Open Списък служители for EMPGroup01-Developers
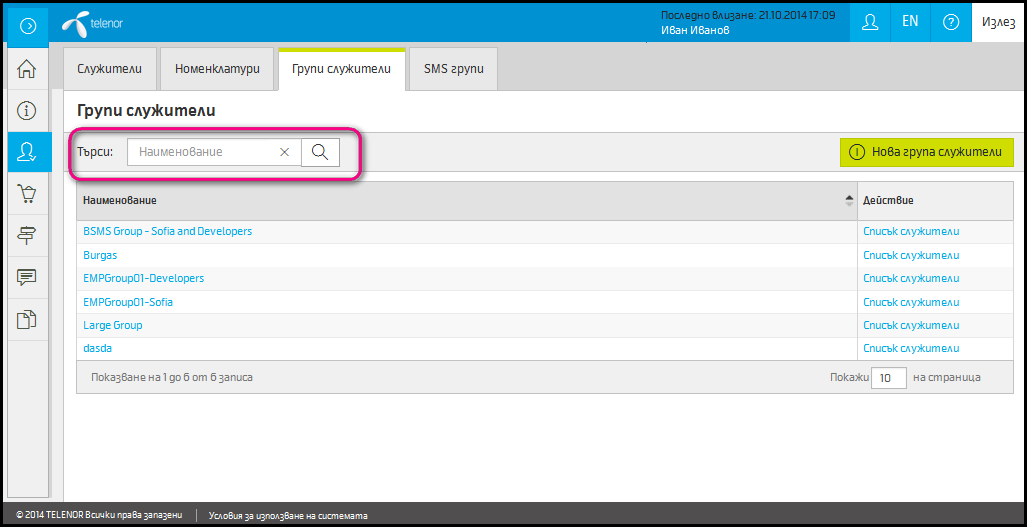The width and height of the screenshot is (1027, 527). (x=911, y=278)
